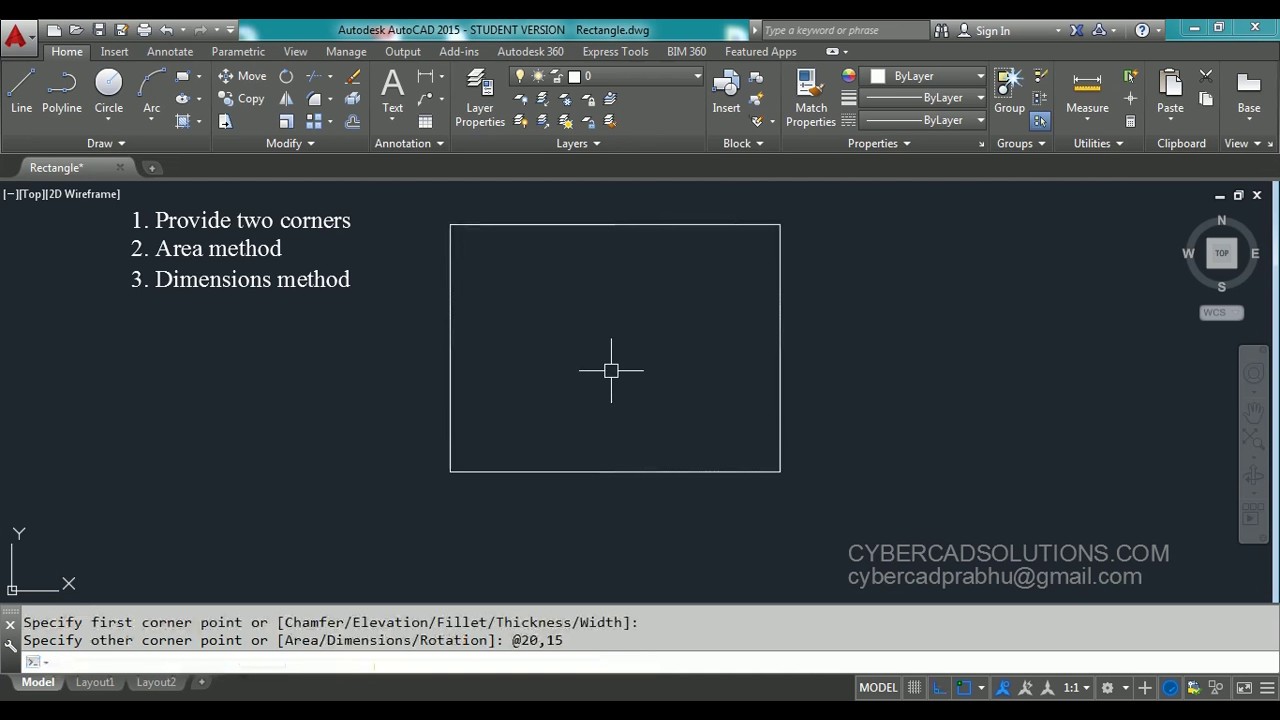The width and height of the screenshot is (1280, 720).
Task: Click the Sign In button
Action: 992,30
